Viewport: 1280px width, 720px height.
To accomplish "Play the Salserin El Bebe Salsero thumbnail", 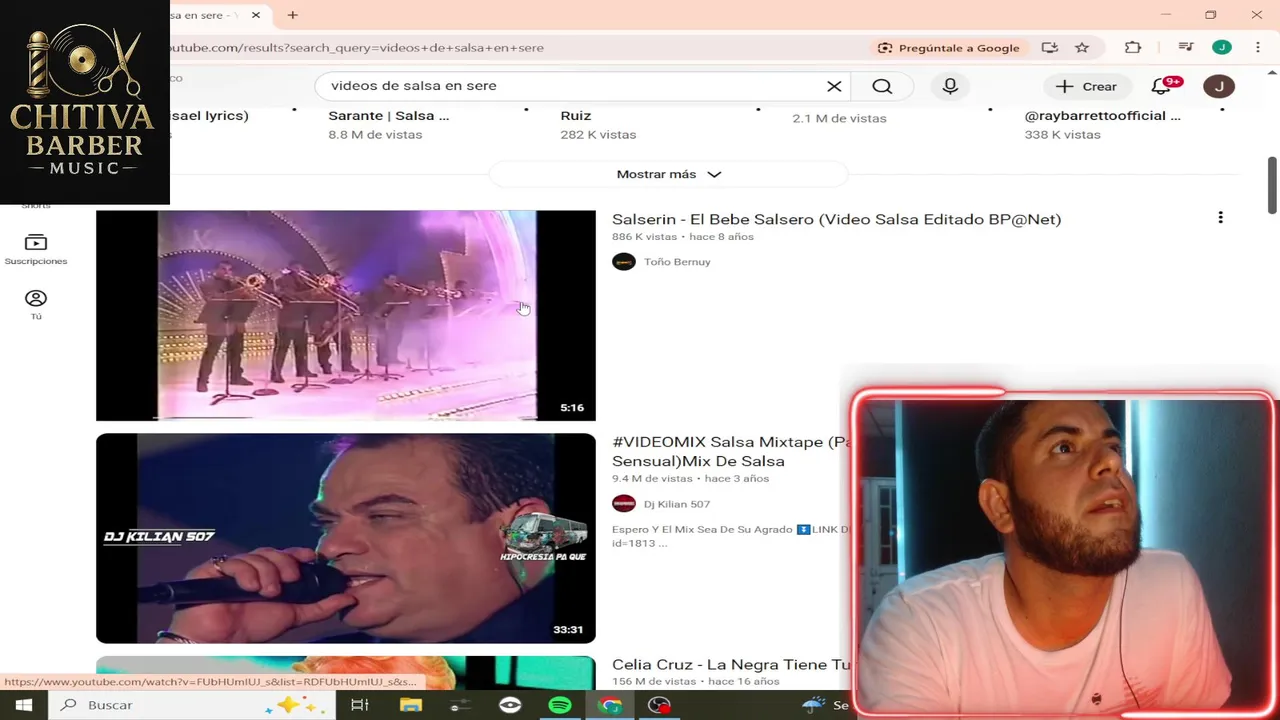I will 346,315.
